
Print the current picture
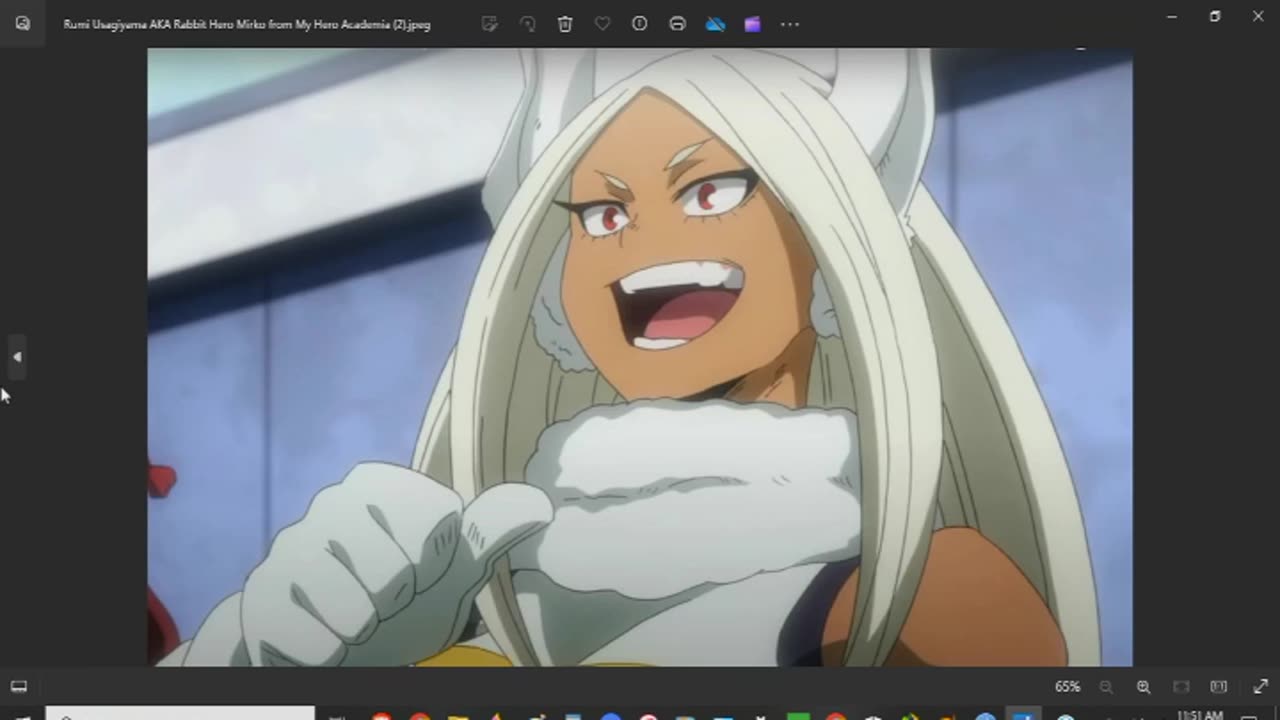click(x=677, y=24)
